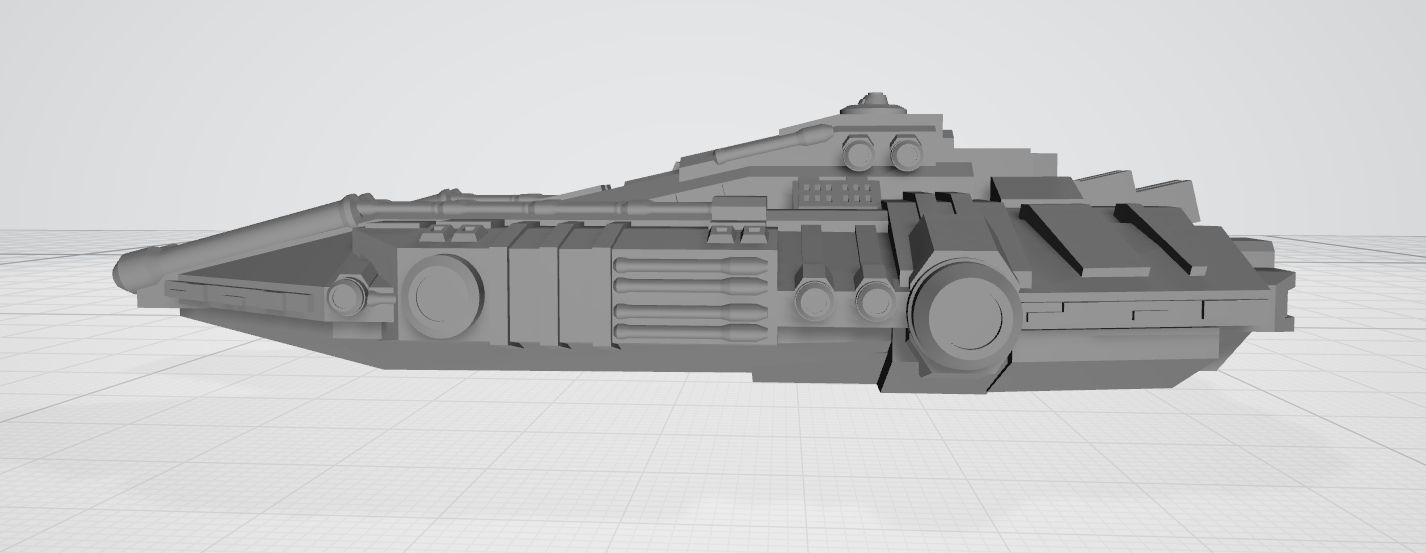Pick the left small round port beside the rear cylinder
Viewport: 1426px width, 553px height.
click(814, 300)
